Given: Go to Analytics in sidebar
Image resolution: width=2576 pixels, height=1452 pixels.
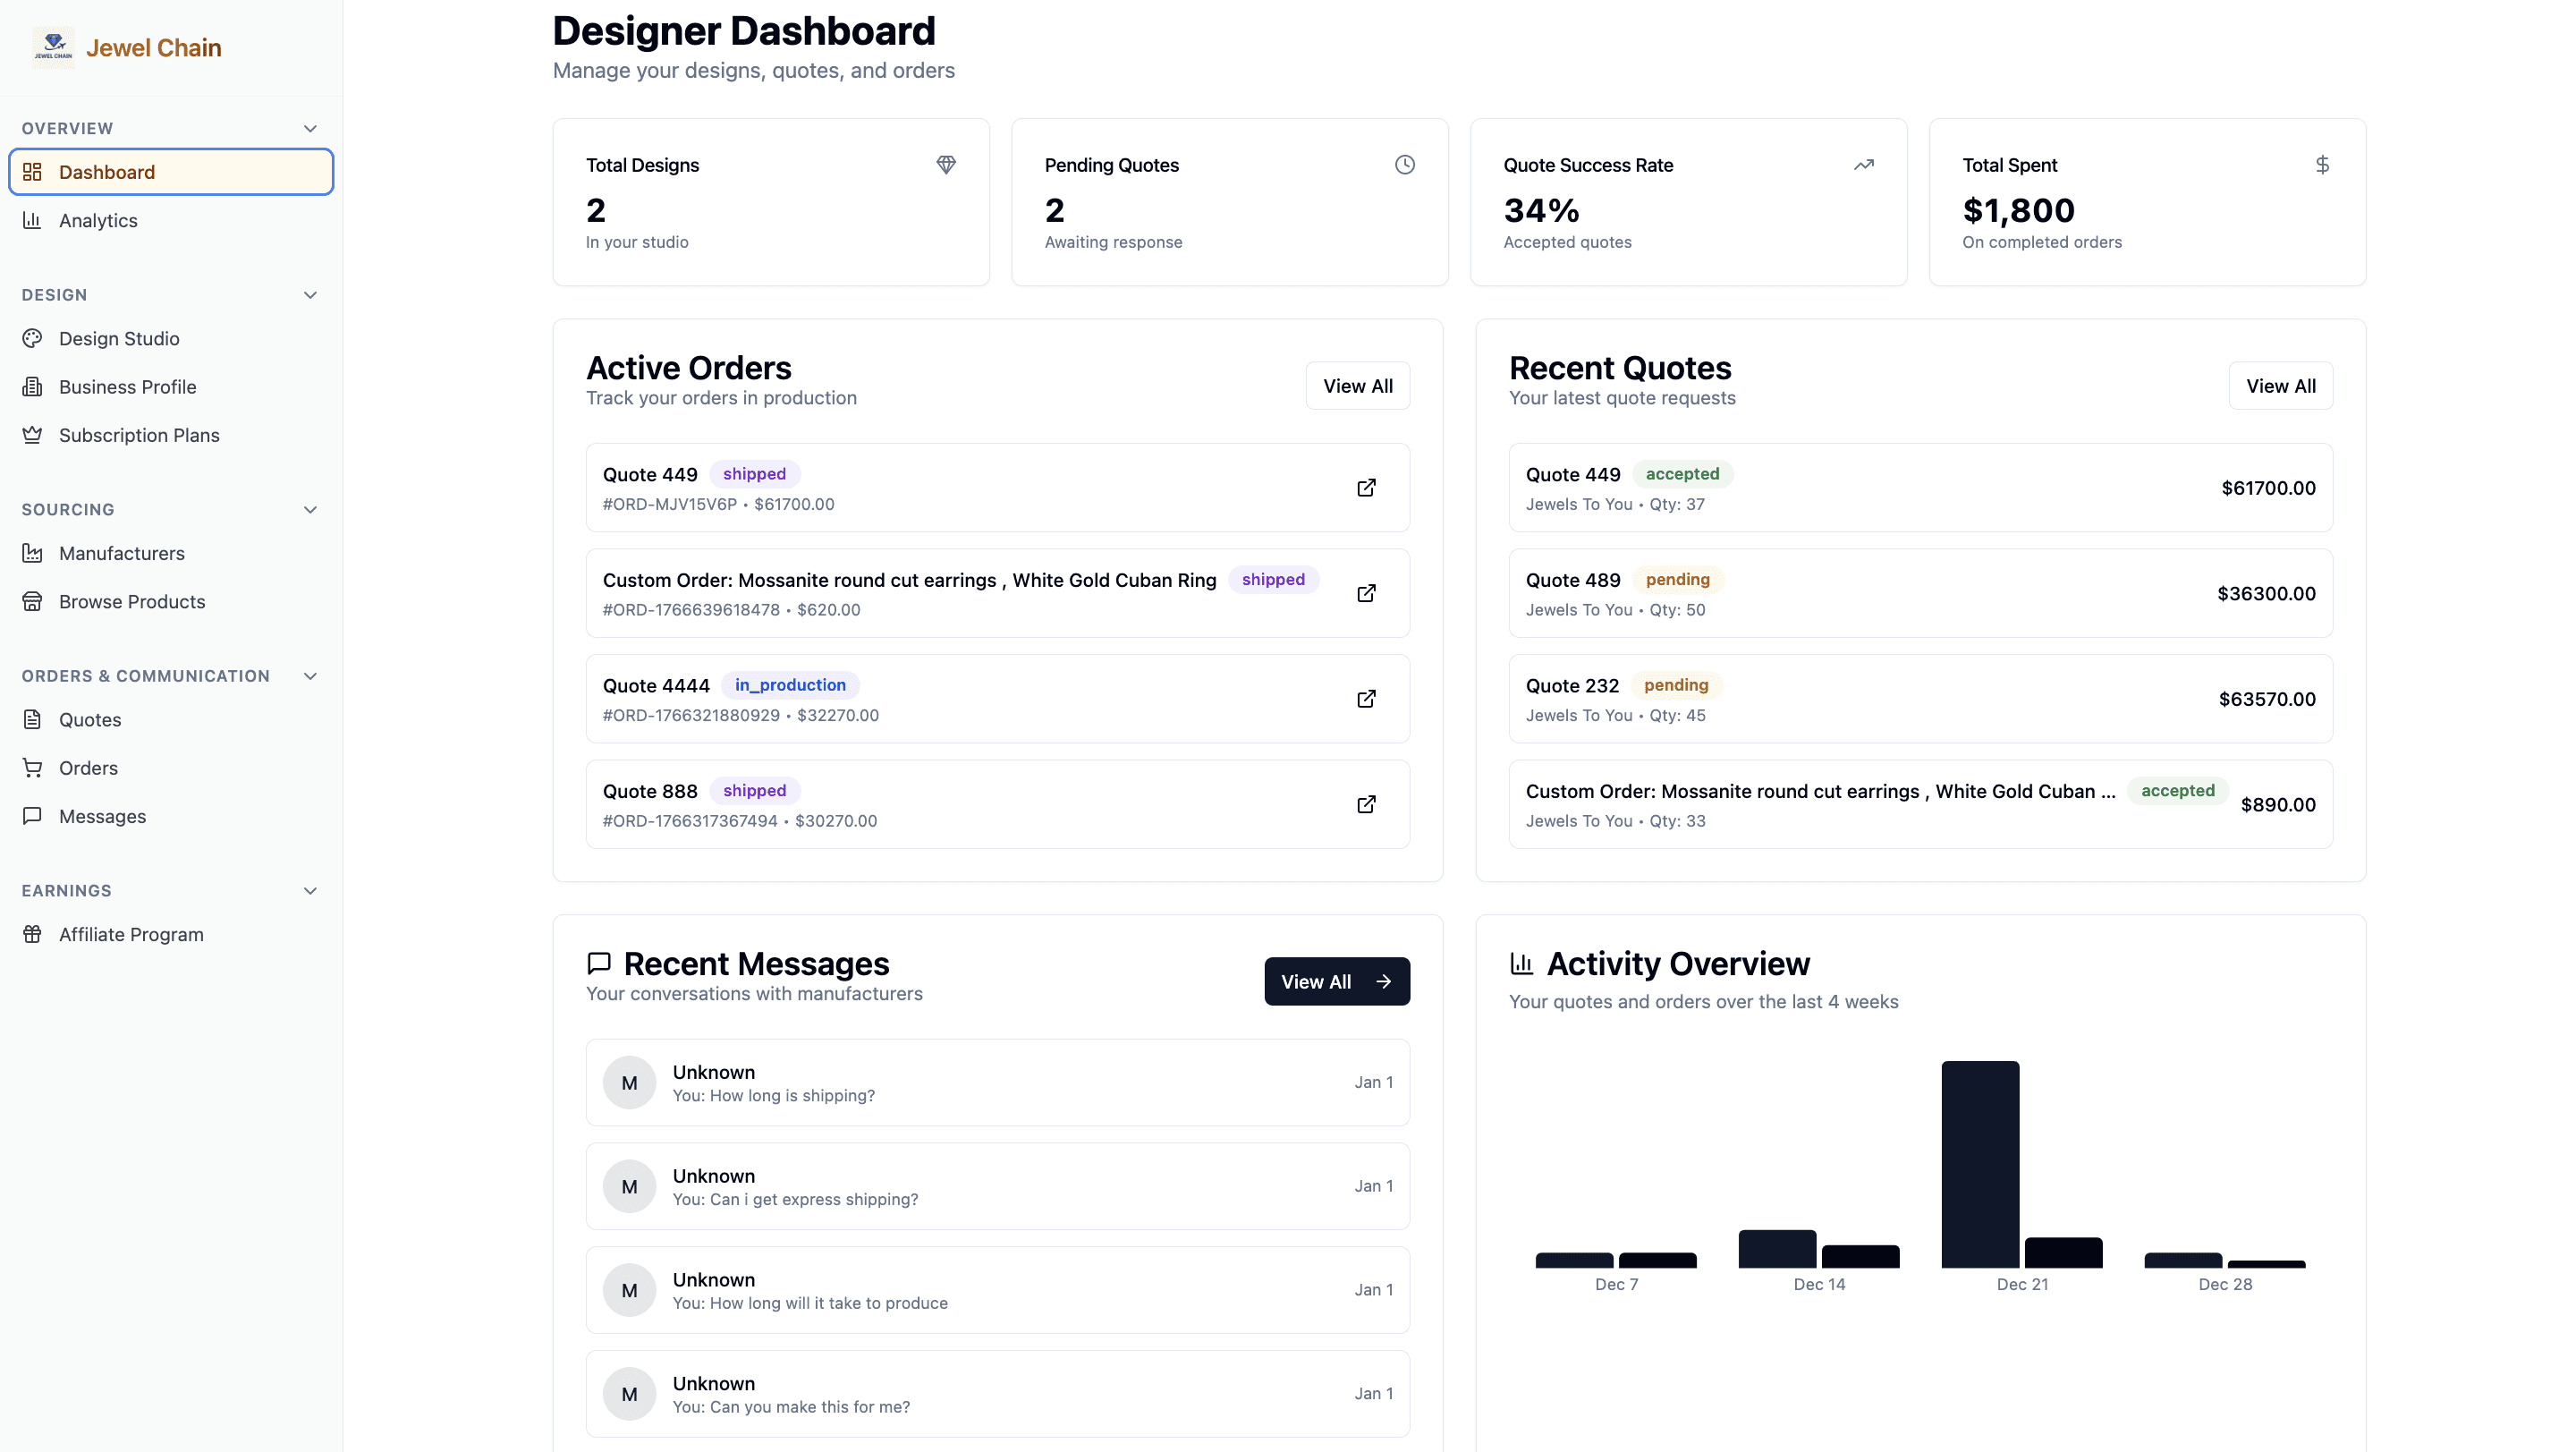Looking at the screenshot, I should [98, 220].
